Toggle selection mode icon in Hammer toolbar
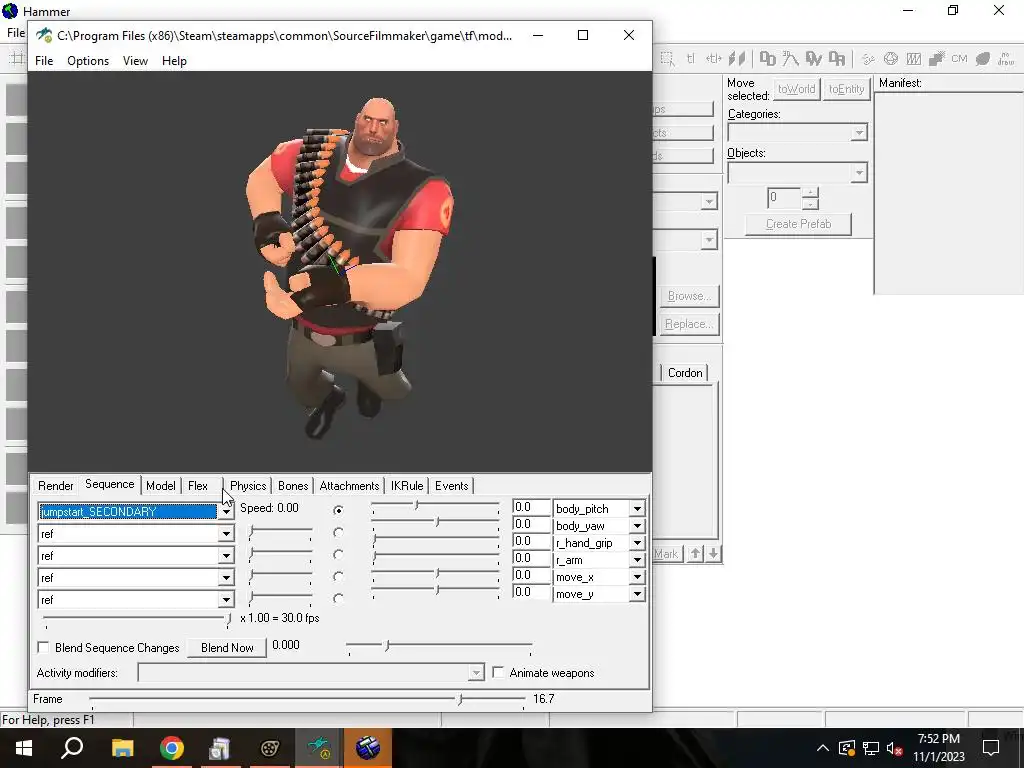This screenshot has width=1024, height=768. [x=667, y=59]
